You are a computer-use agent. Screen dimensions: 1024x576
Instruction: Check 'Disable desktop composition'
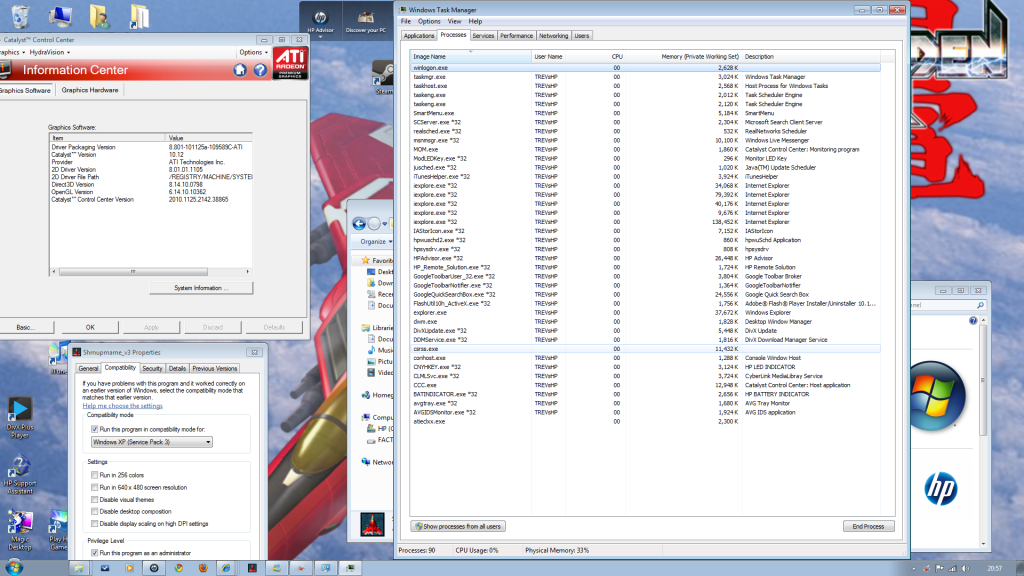[95, 511]
